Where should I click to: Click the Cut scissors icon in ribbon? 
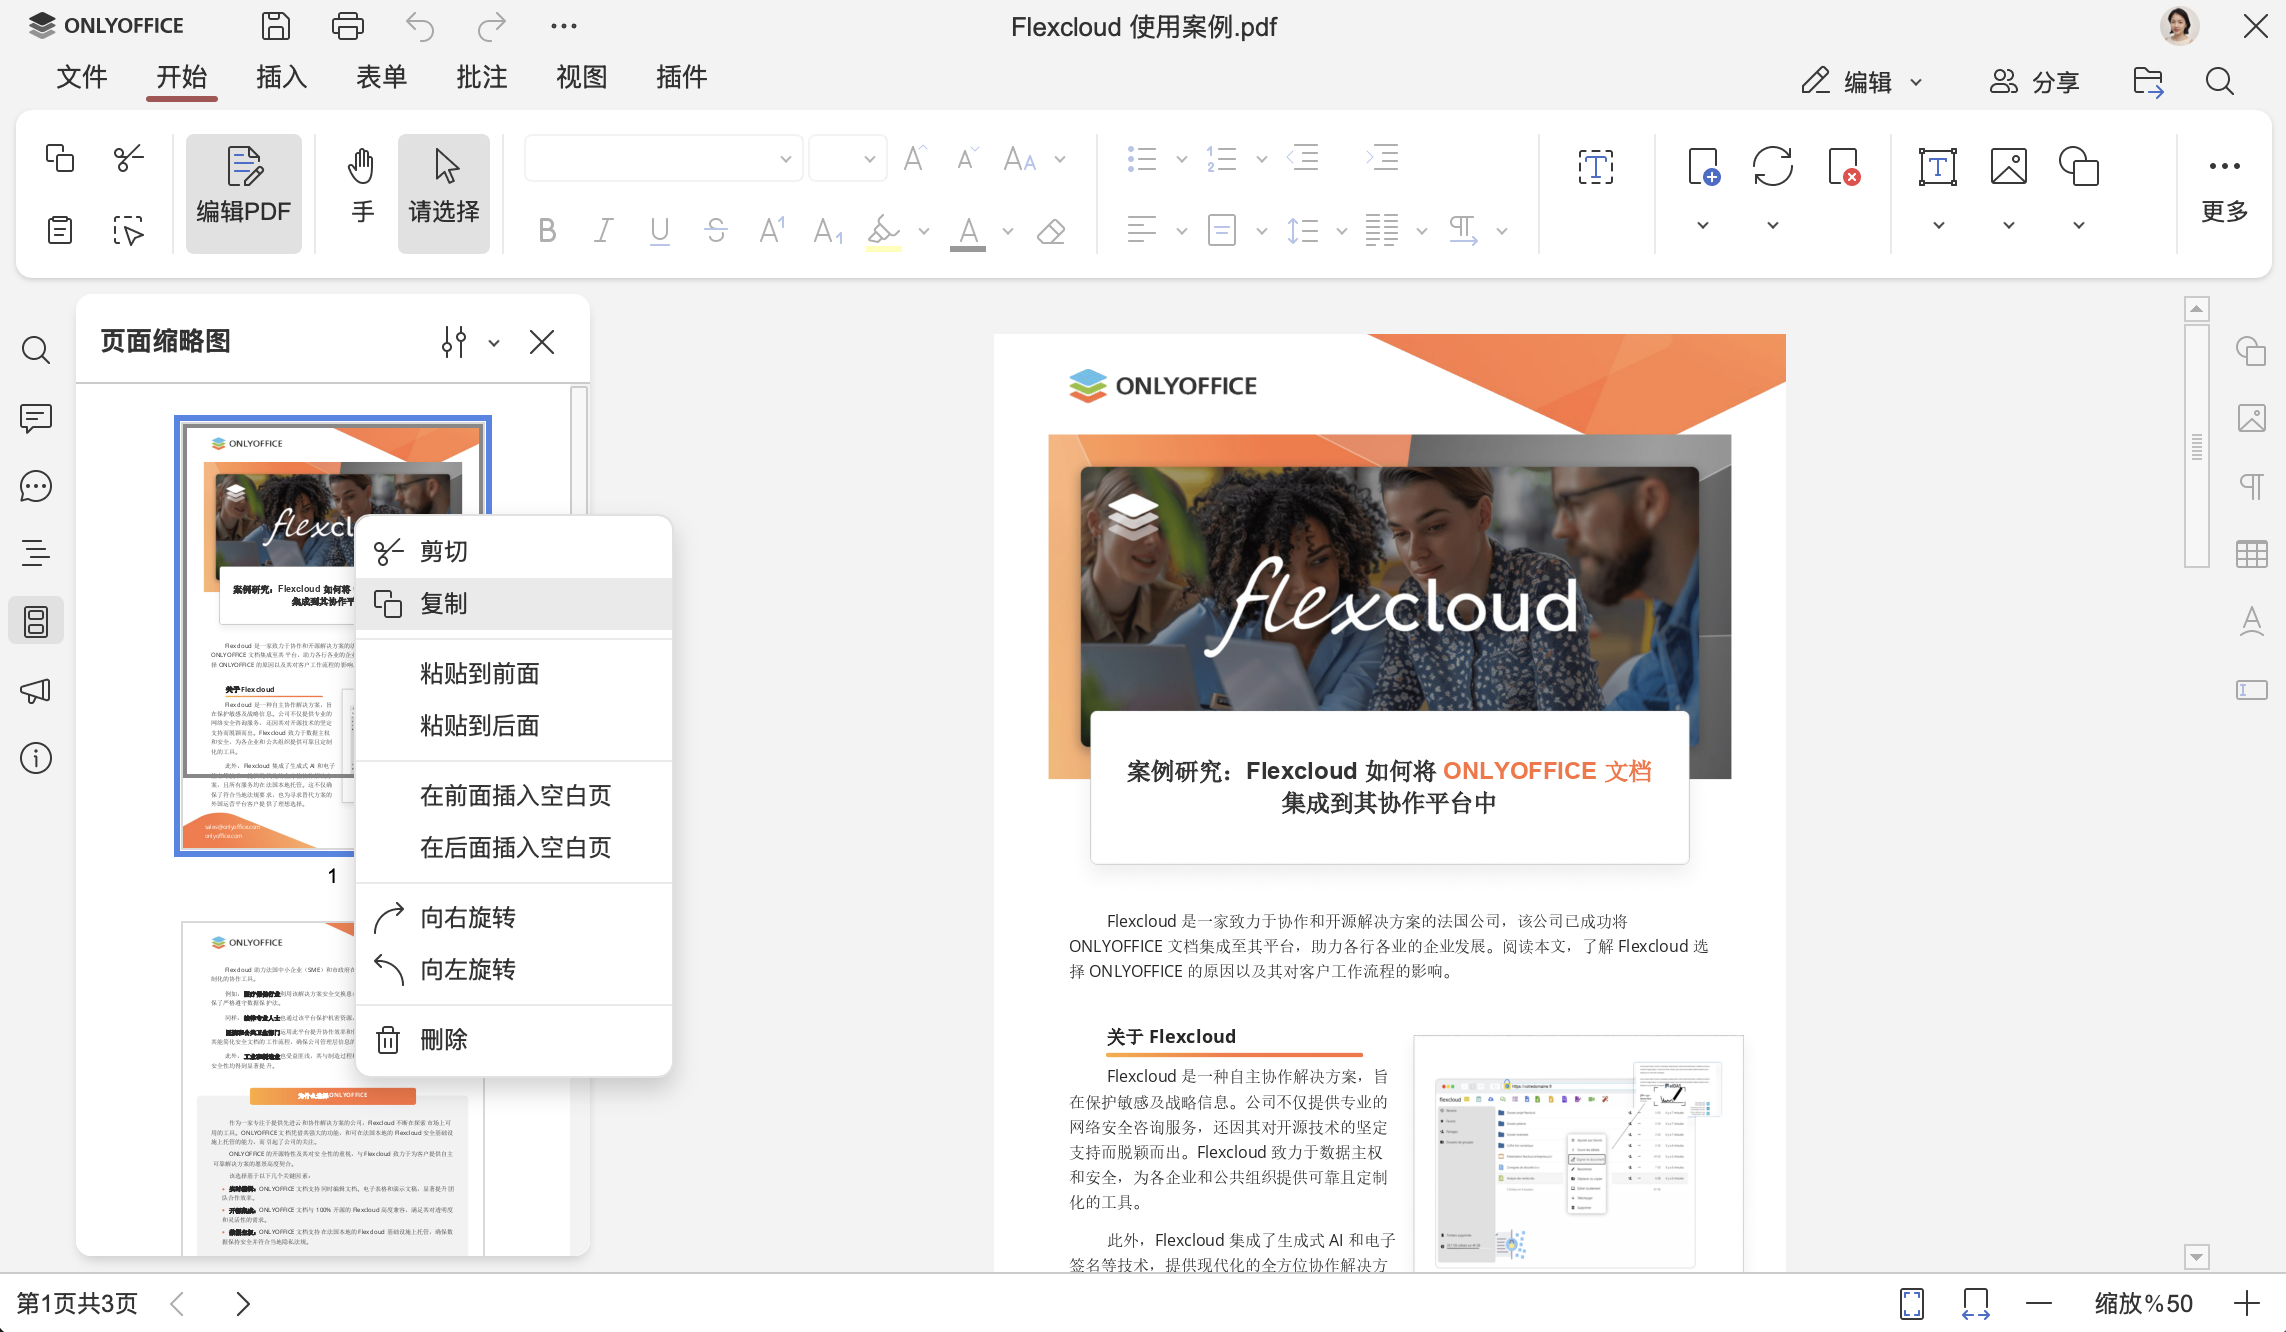click(x=128, y=158)
